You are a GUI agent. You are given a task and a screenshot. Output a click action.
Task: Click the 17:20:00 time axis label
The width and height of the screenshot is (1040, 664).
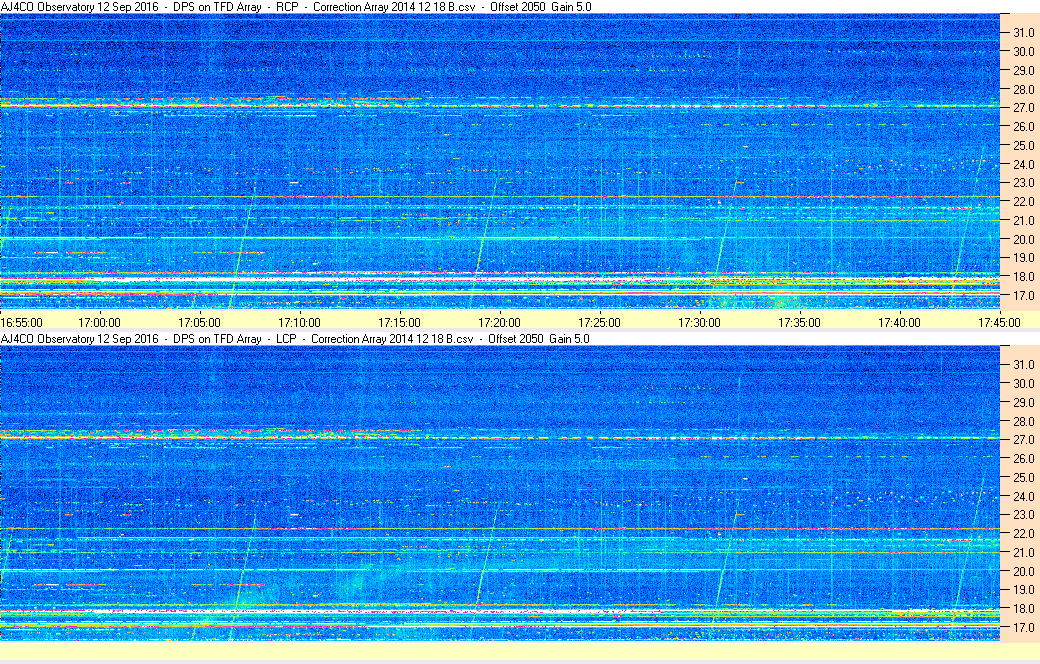(500, 322)
